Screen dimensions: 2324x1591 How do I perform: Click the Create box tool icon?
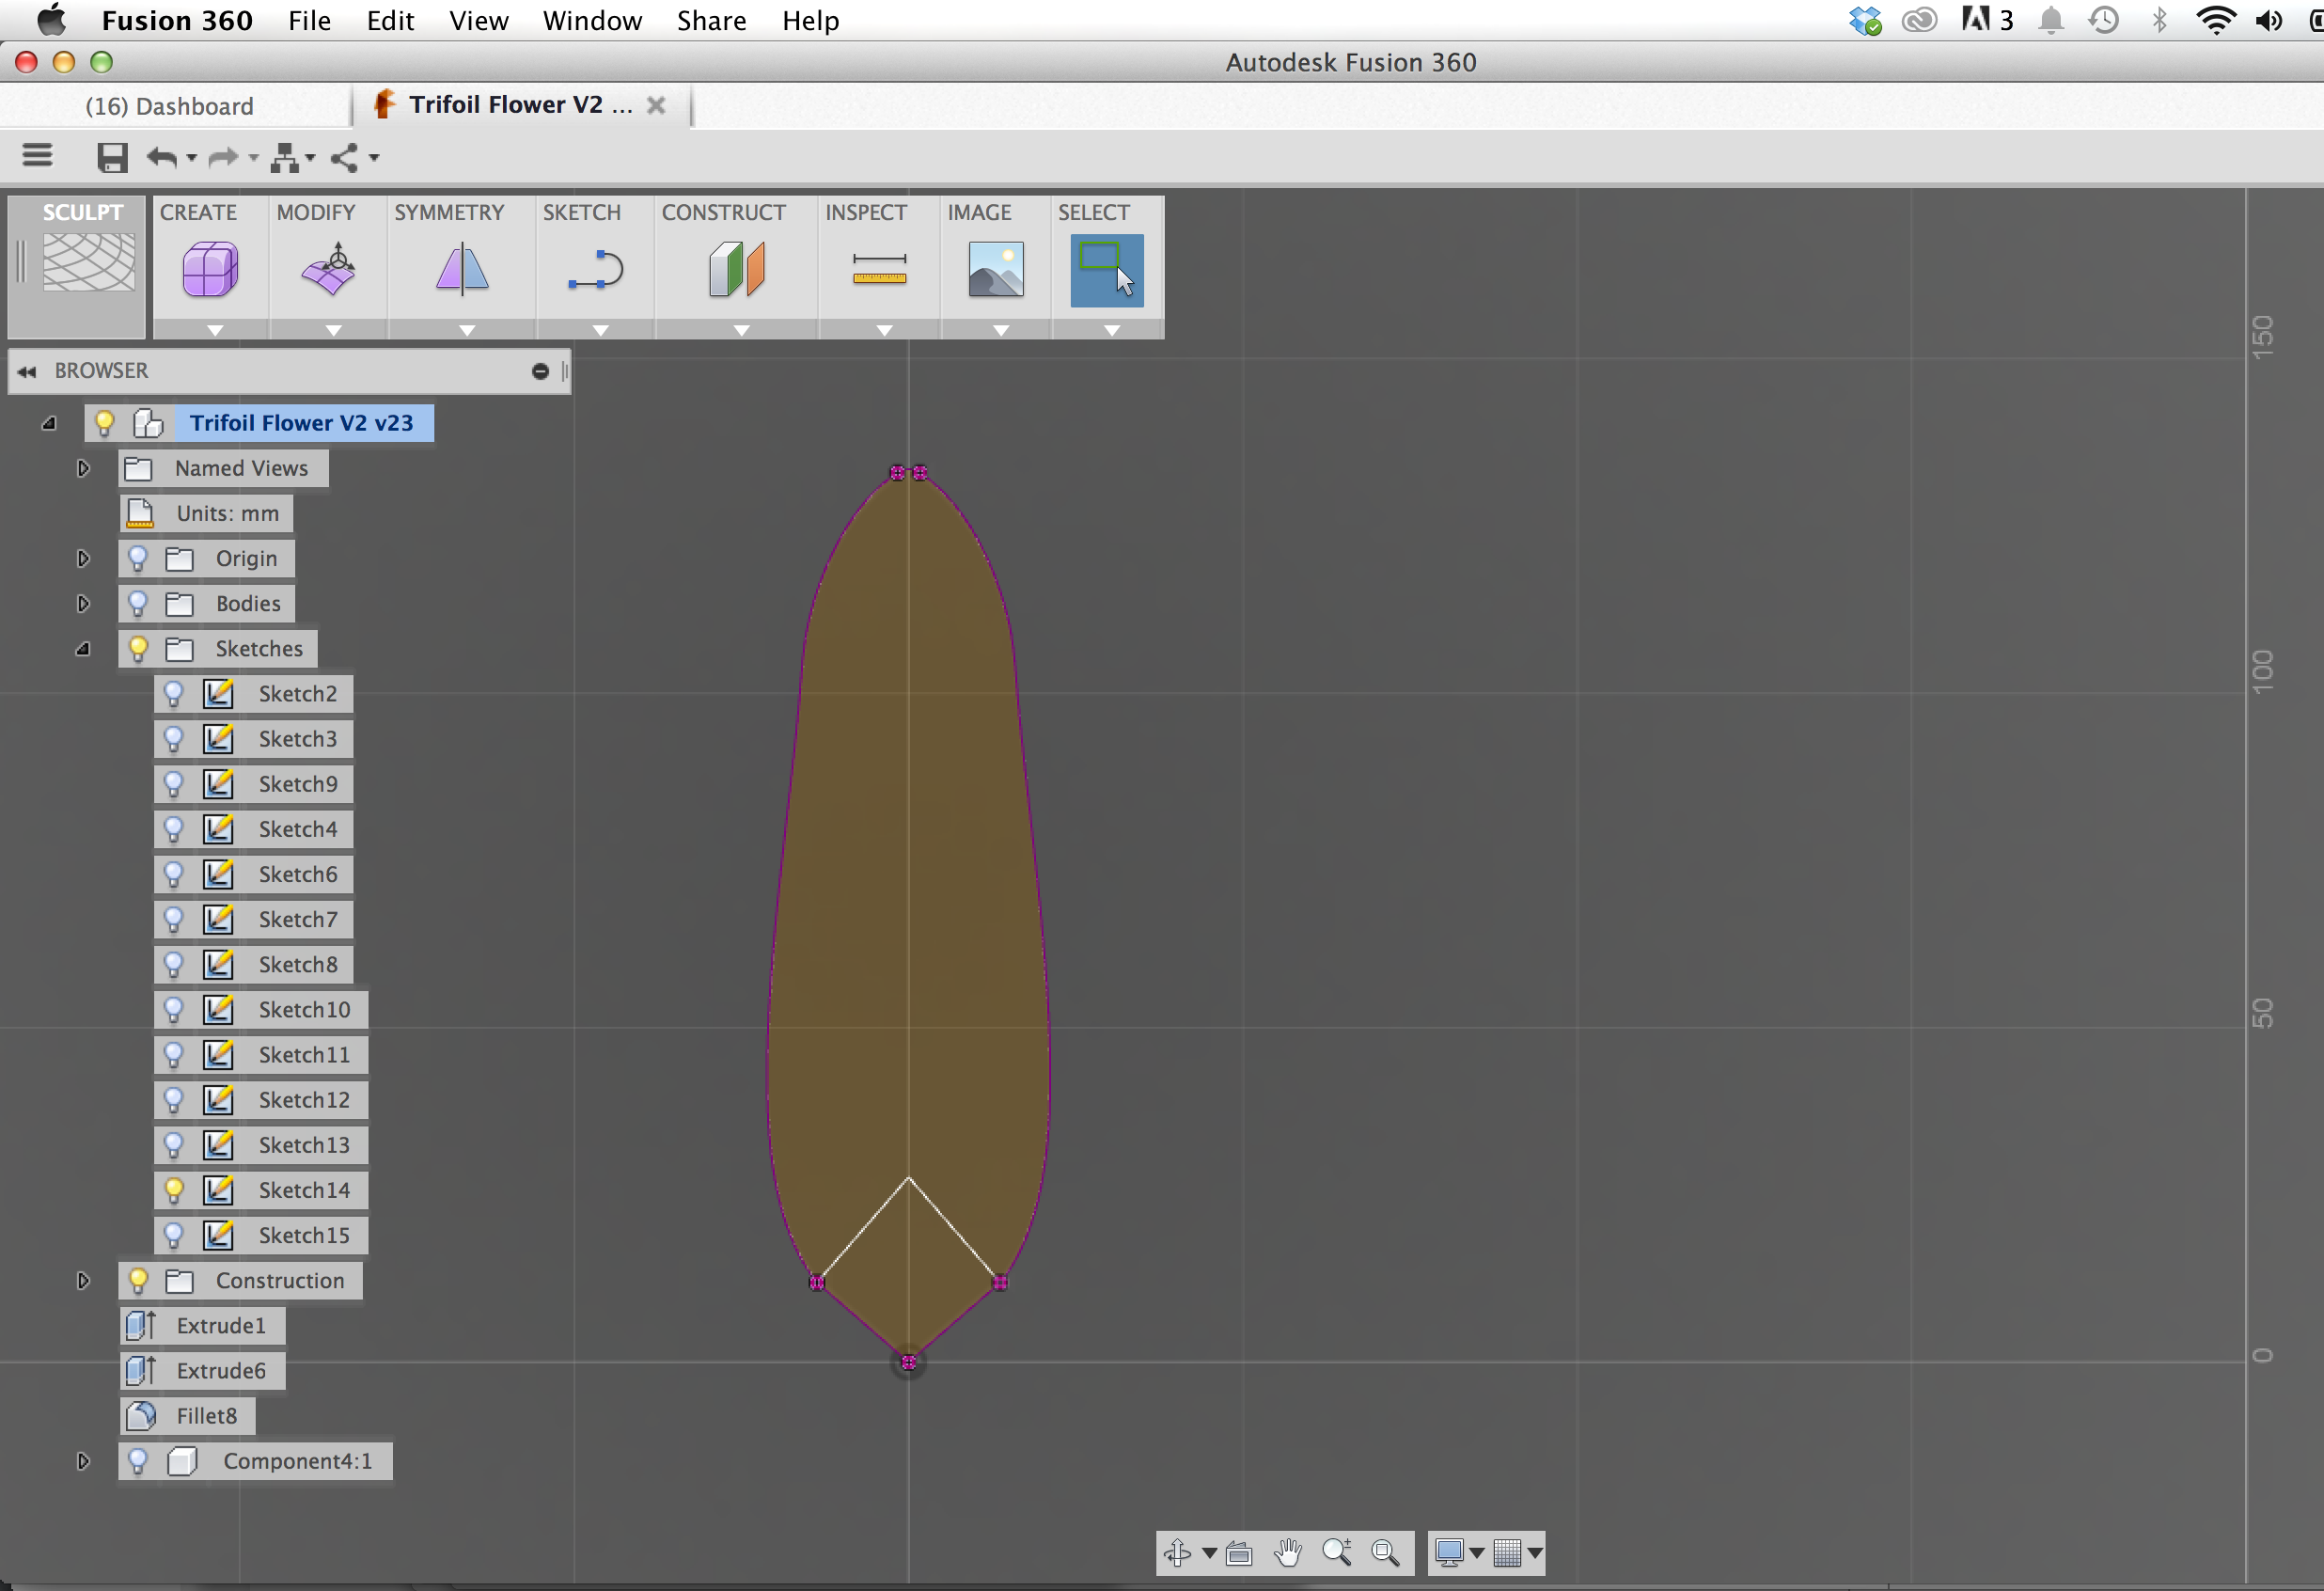tap(210, 270)
